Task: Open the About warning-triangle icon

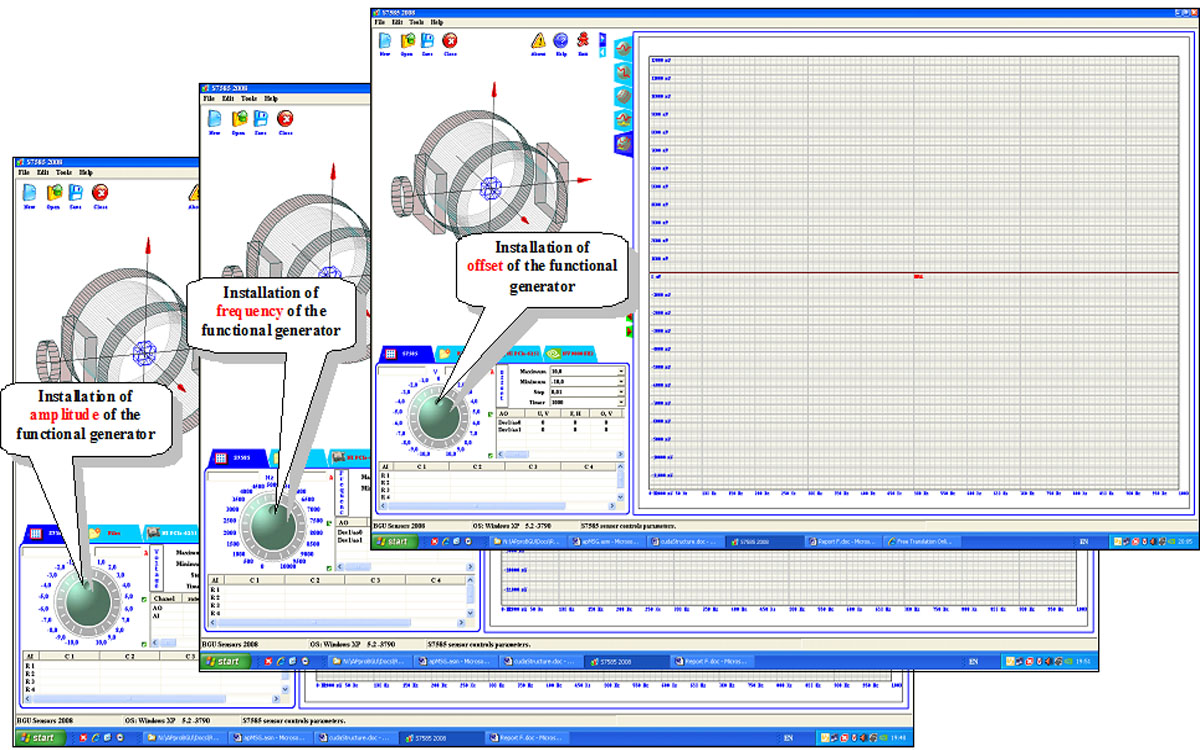Action: click(x=538, y=41)
